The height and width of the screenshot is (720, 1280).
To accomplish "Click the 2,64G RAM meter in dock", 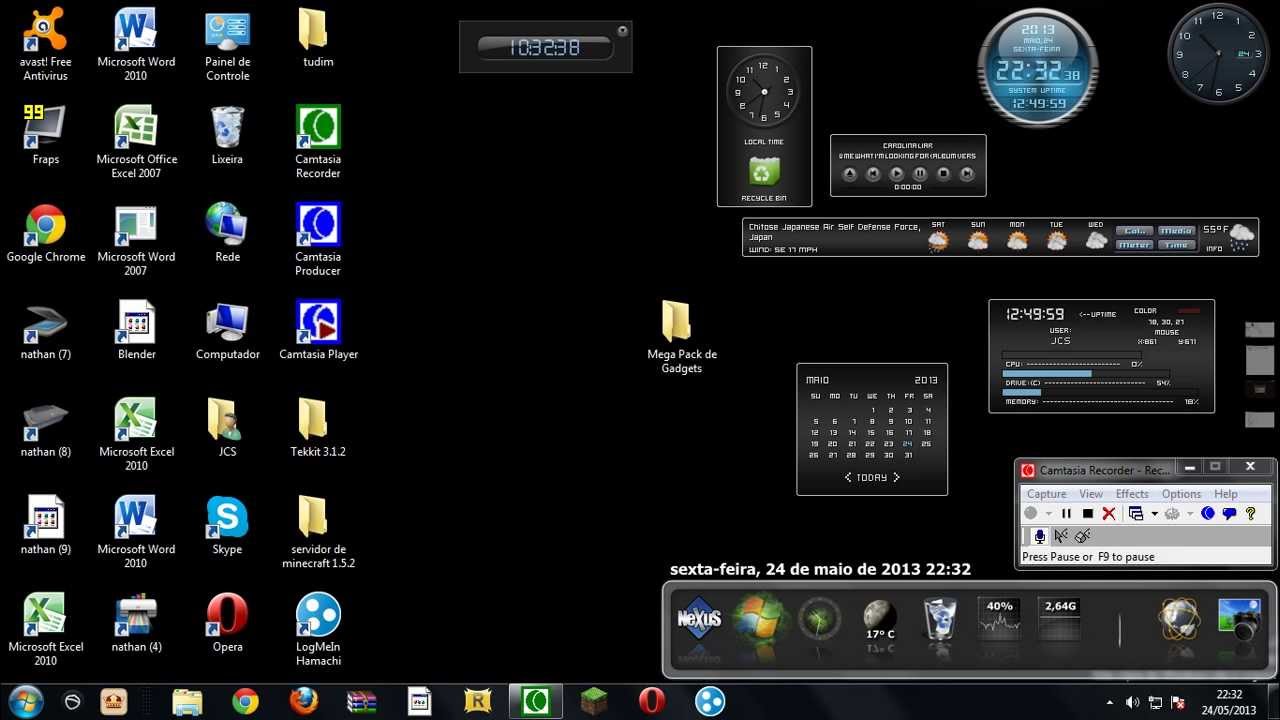I will coord(1060,619).
